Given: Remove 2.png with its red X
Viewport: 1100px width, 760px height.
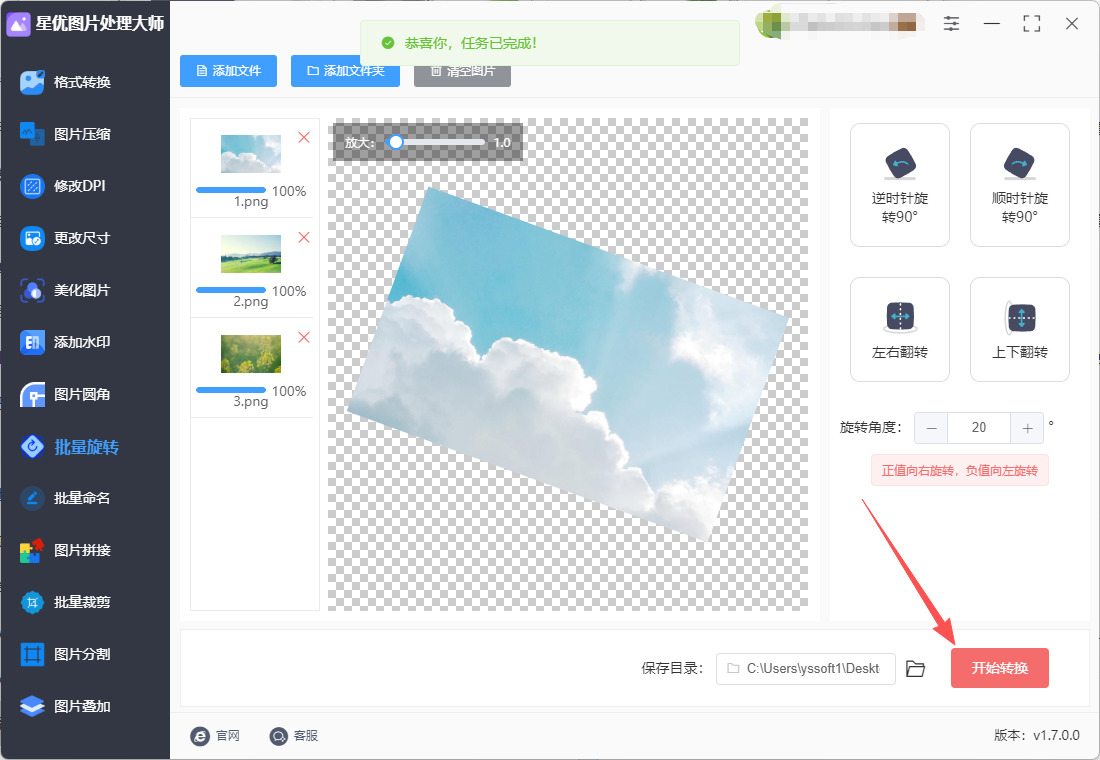Looking at the screenshot, I should pyautogui.click(x=304, y=237).
